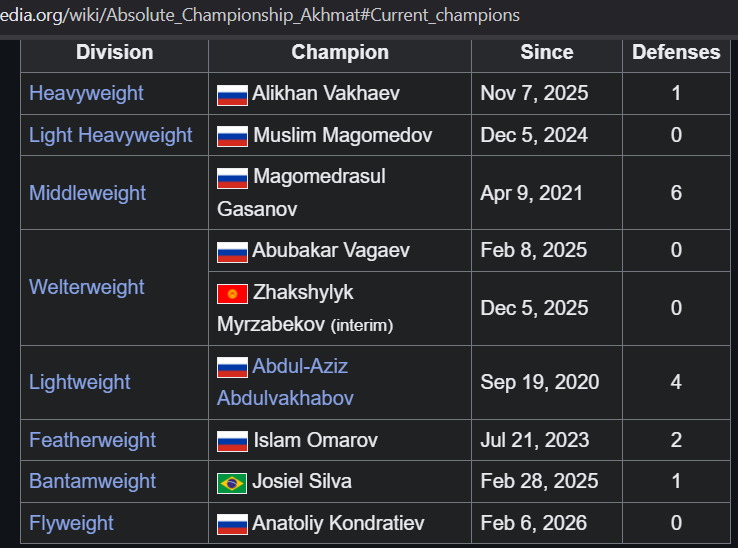
Task: Click flag beside Magomedrasul Gasanov
Action: coord(232,178)
